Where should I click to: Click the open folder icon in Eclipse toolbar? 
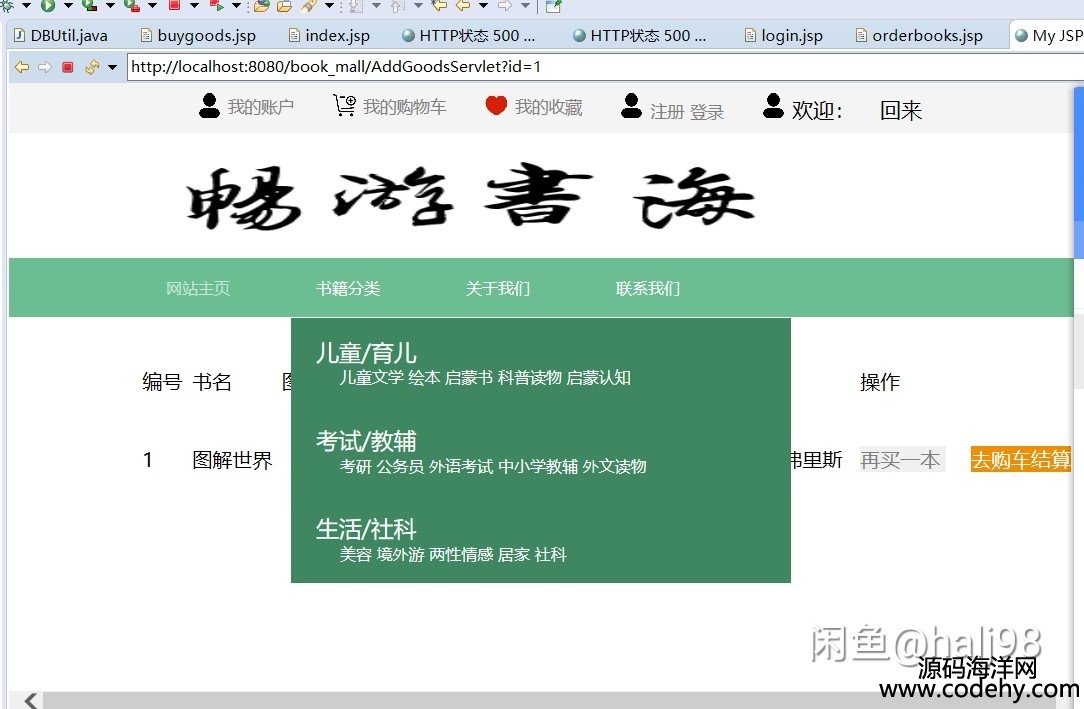[261, 6]
